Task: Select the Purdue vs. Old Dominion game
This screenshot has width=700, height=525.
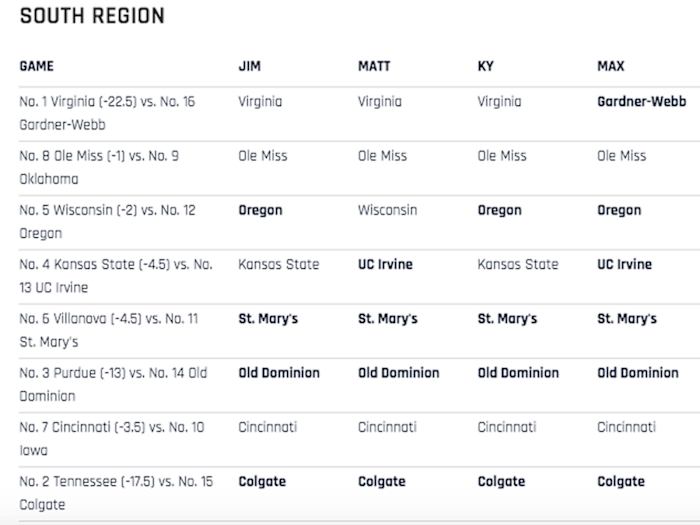Action: 113,384
